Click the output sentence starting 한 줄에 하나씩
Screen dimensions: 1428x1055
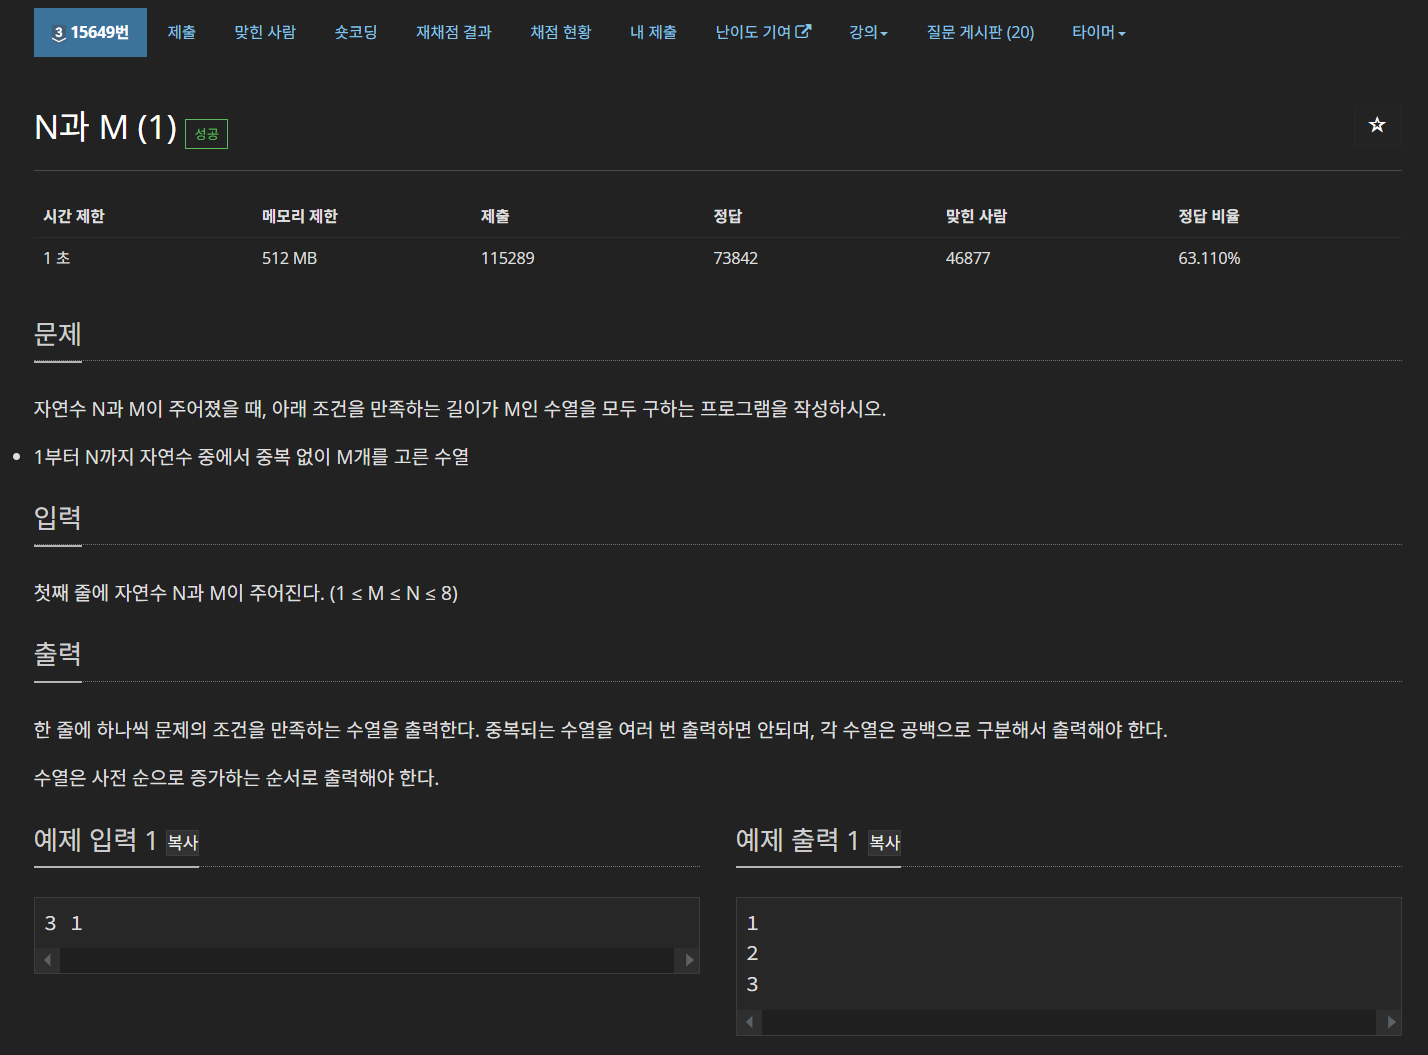pyautogui.click(x=600, y=730)
